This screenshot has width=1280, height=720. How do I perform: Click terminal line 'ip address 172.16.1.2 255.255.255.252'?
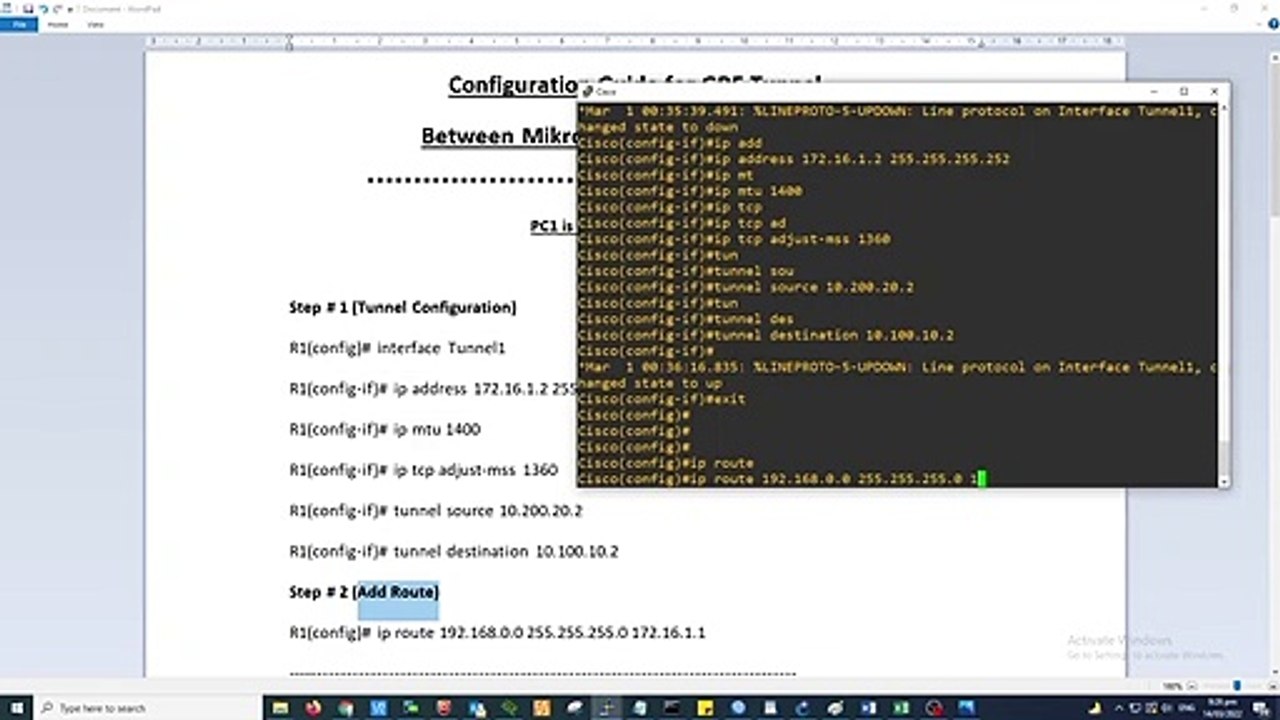pyautogui.click(x=794, y=159)
